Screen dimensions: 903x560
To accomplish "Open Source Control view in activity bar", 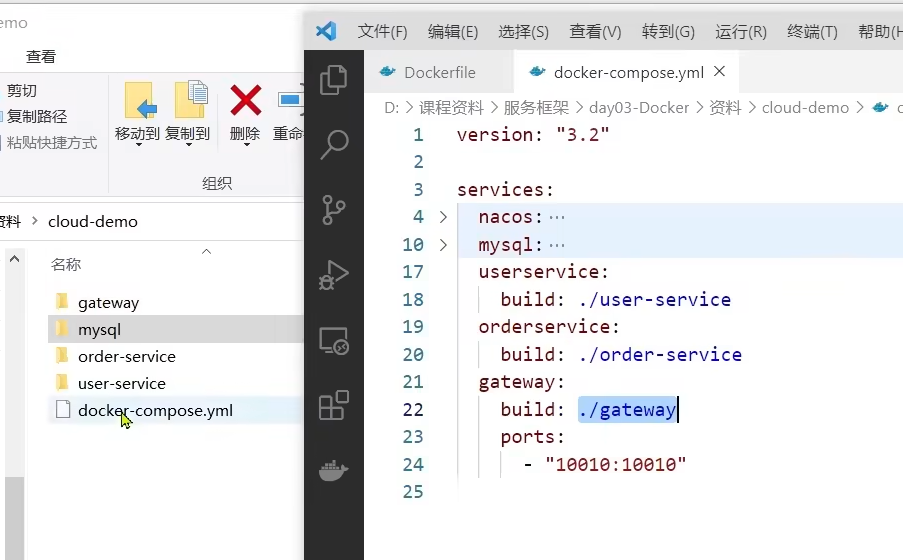I will (333, 209).
